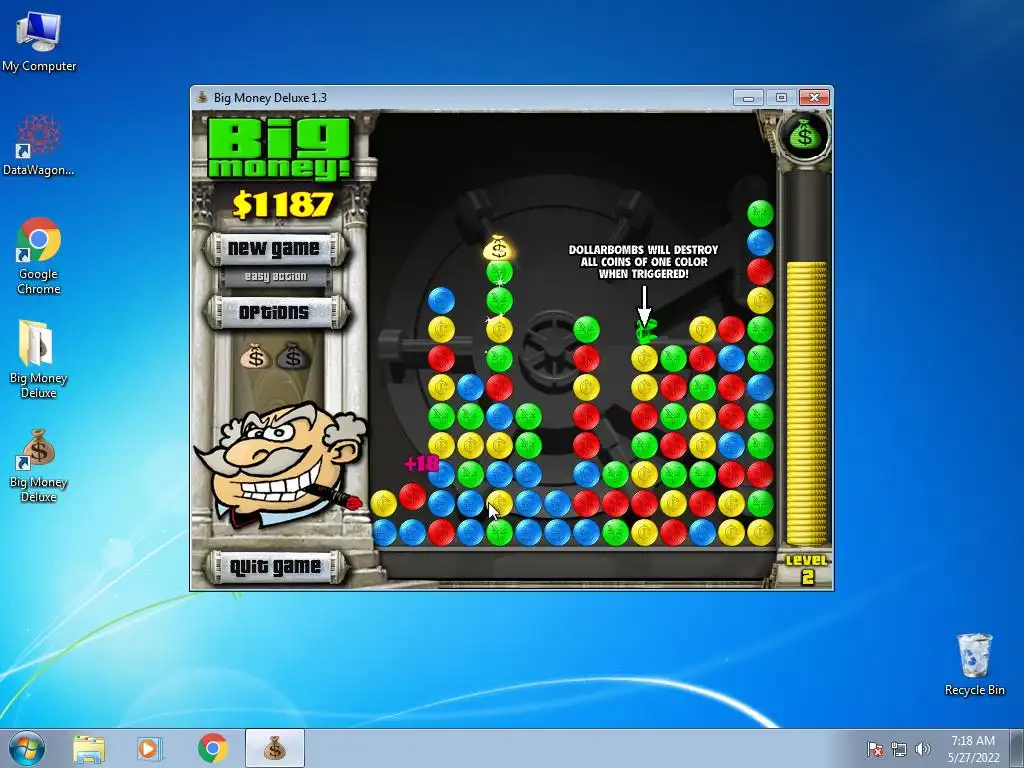Click the bottom-left corner blue coin
This screenshot has width=1024, height=768.
[x=383, y=532]
